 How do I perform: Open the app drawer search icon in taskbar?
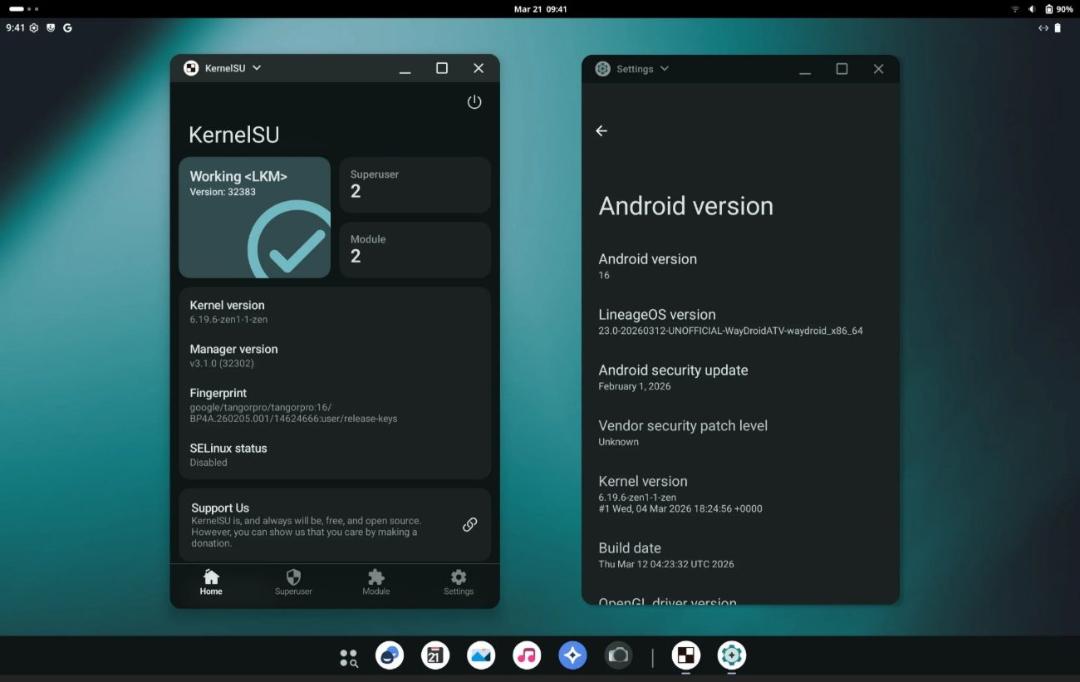click(x=349, y=657)
